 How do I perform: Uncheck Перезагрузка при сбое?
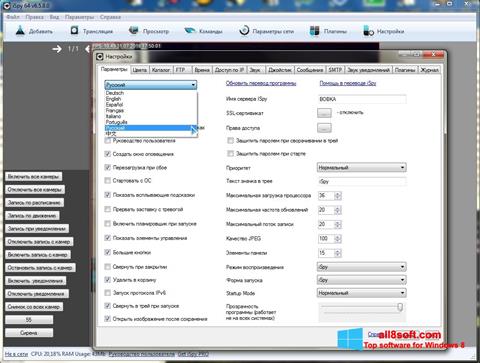(107, 167)
